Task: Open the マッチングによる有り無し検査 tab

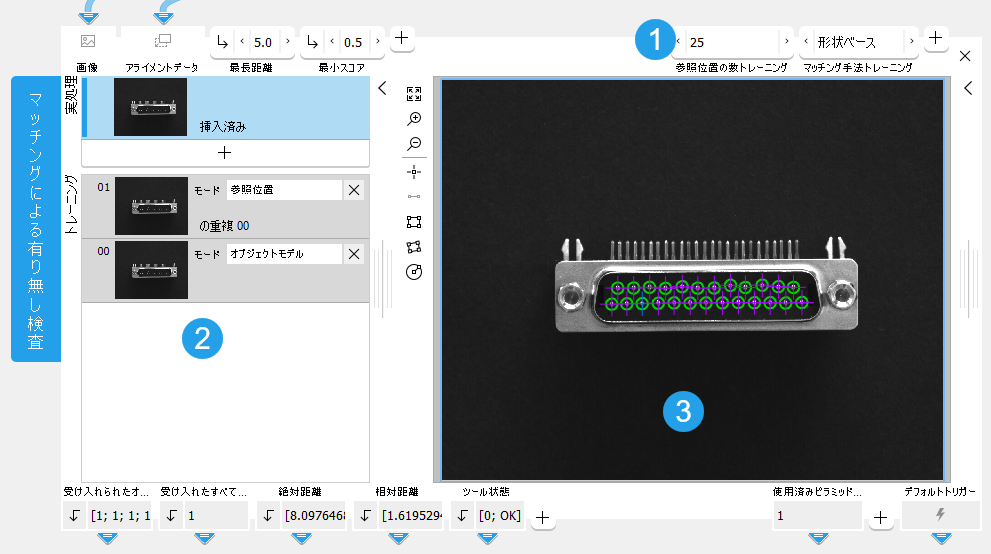Action: (x=35, y=218)
